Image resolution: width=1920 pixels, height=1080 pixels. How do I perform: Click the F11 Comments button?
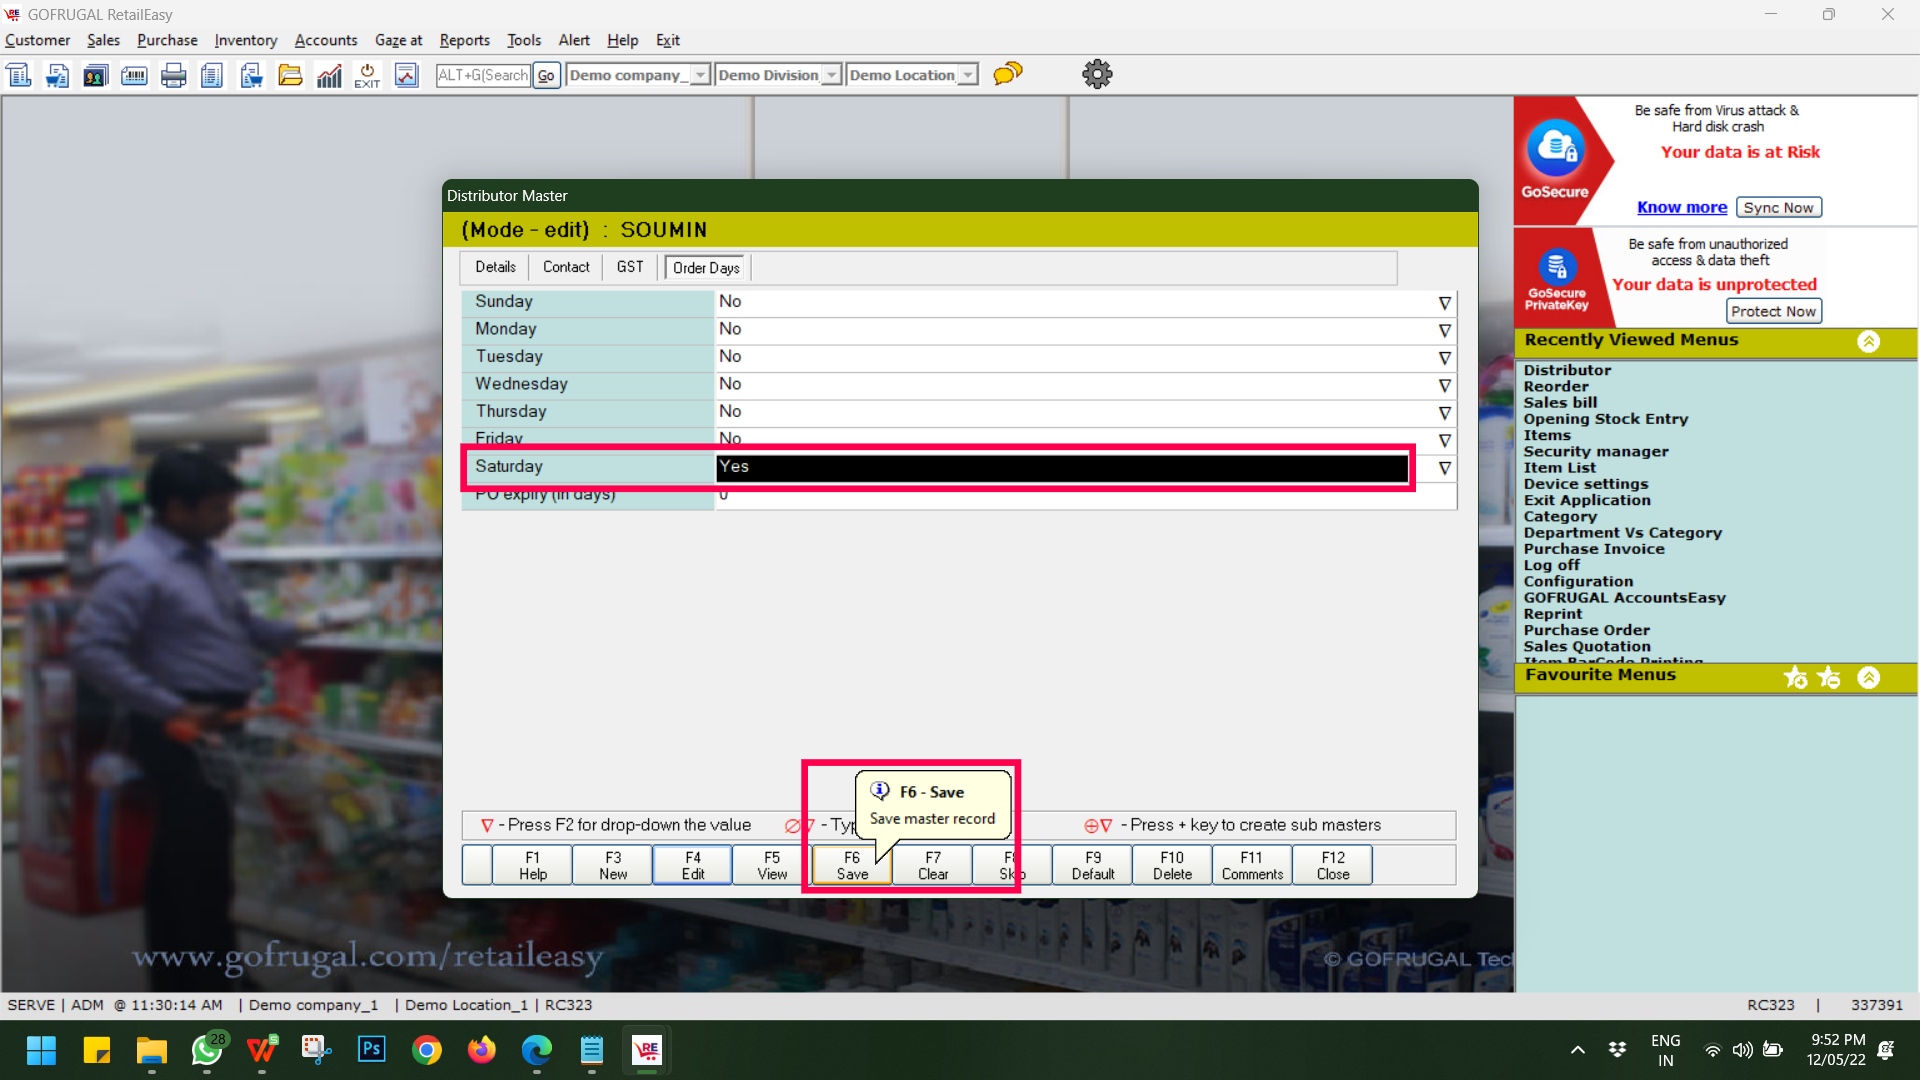pos(1250,865)
